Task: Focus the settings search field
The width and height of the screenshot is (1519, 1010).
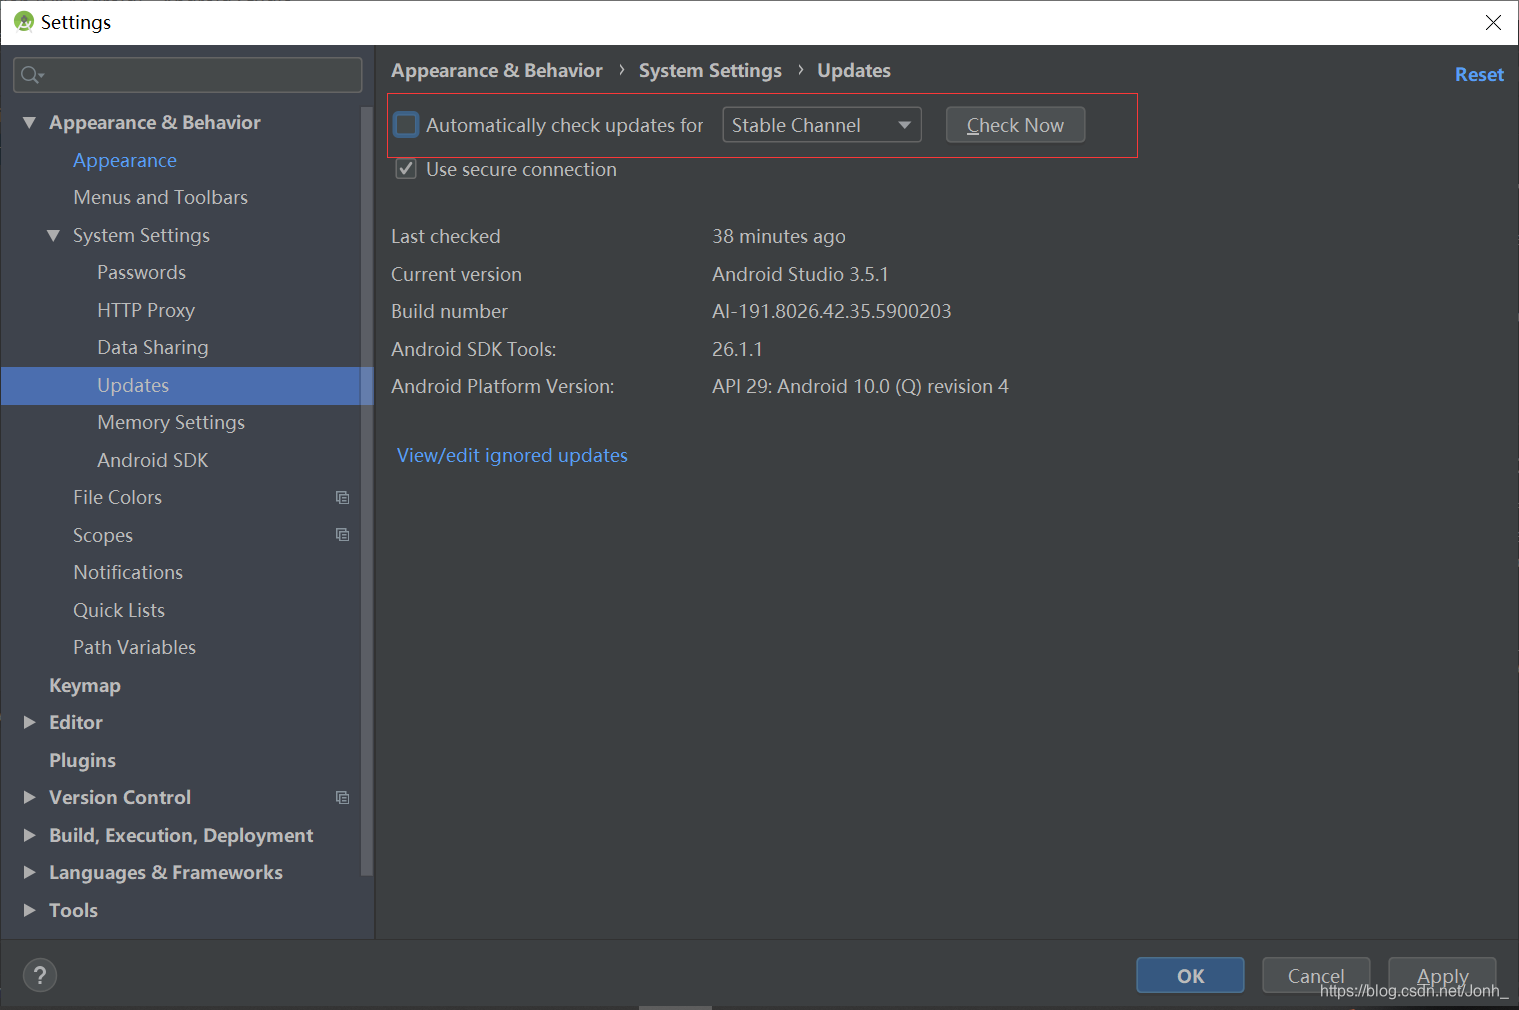Action: [188, 75]
